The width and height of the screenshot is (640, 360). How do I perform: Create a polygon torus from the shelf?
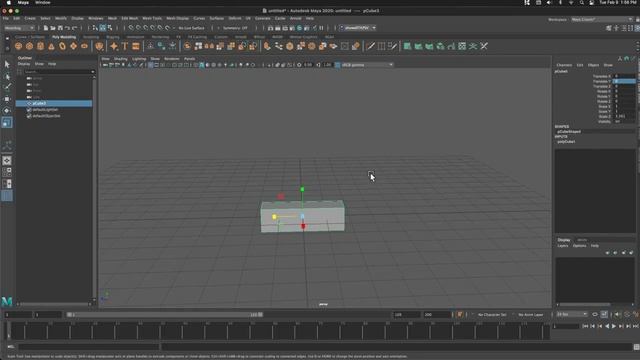pos(62,46)
